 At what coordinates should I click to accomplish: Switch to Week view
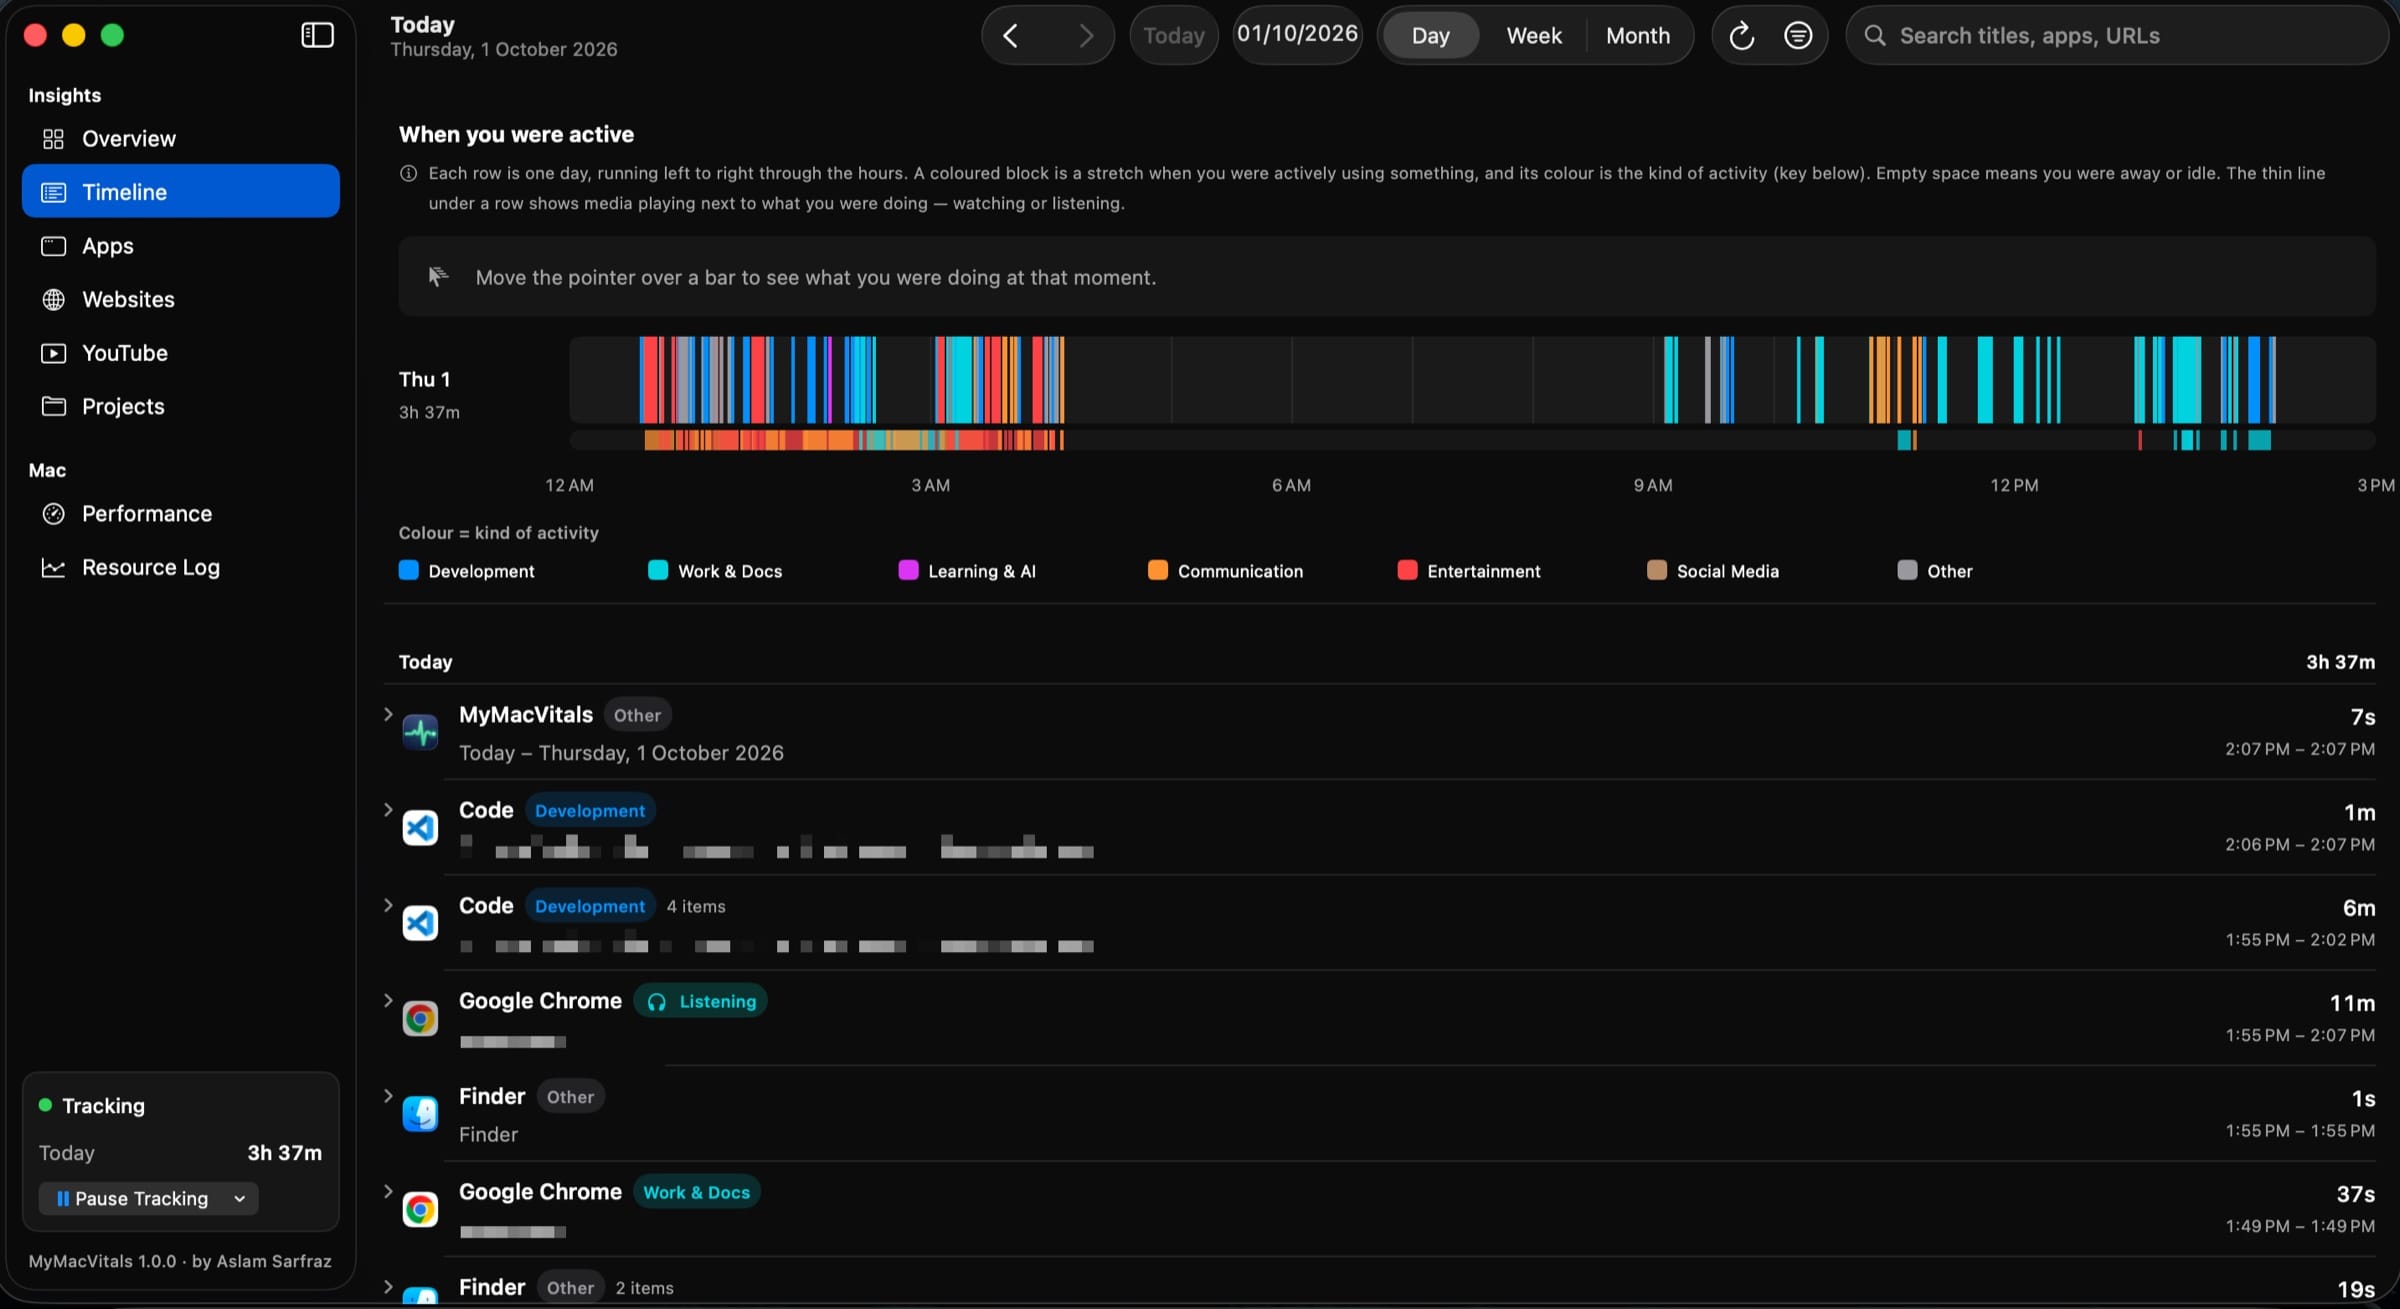pyautogui.click(x=1534, y=36)
